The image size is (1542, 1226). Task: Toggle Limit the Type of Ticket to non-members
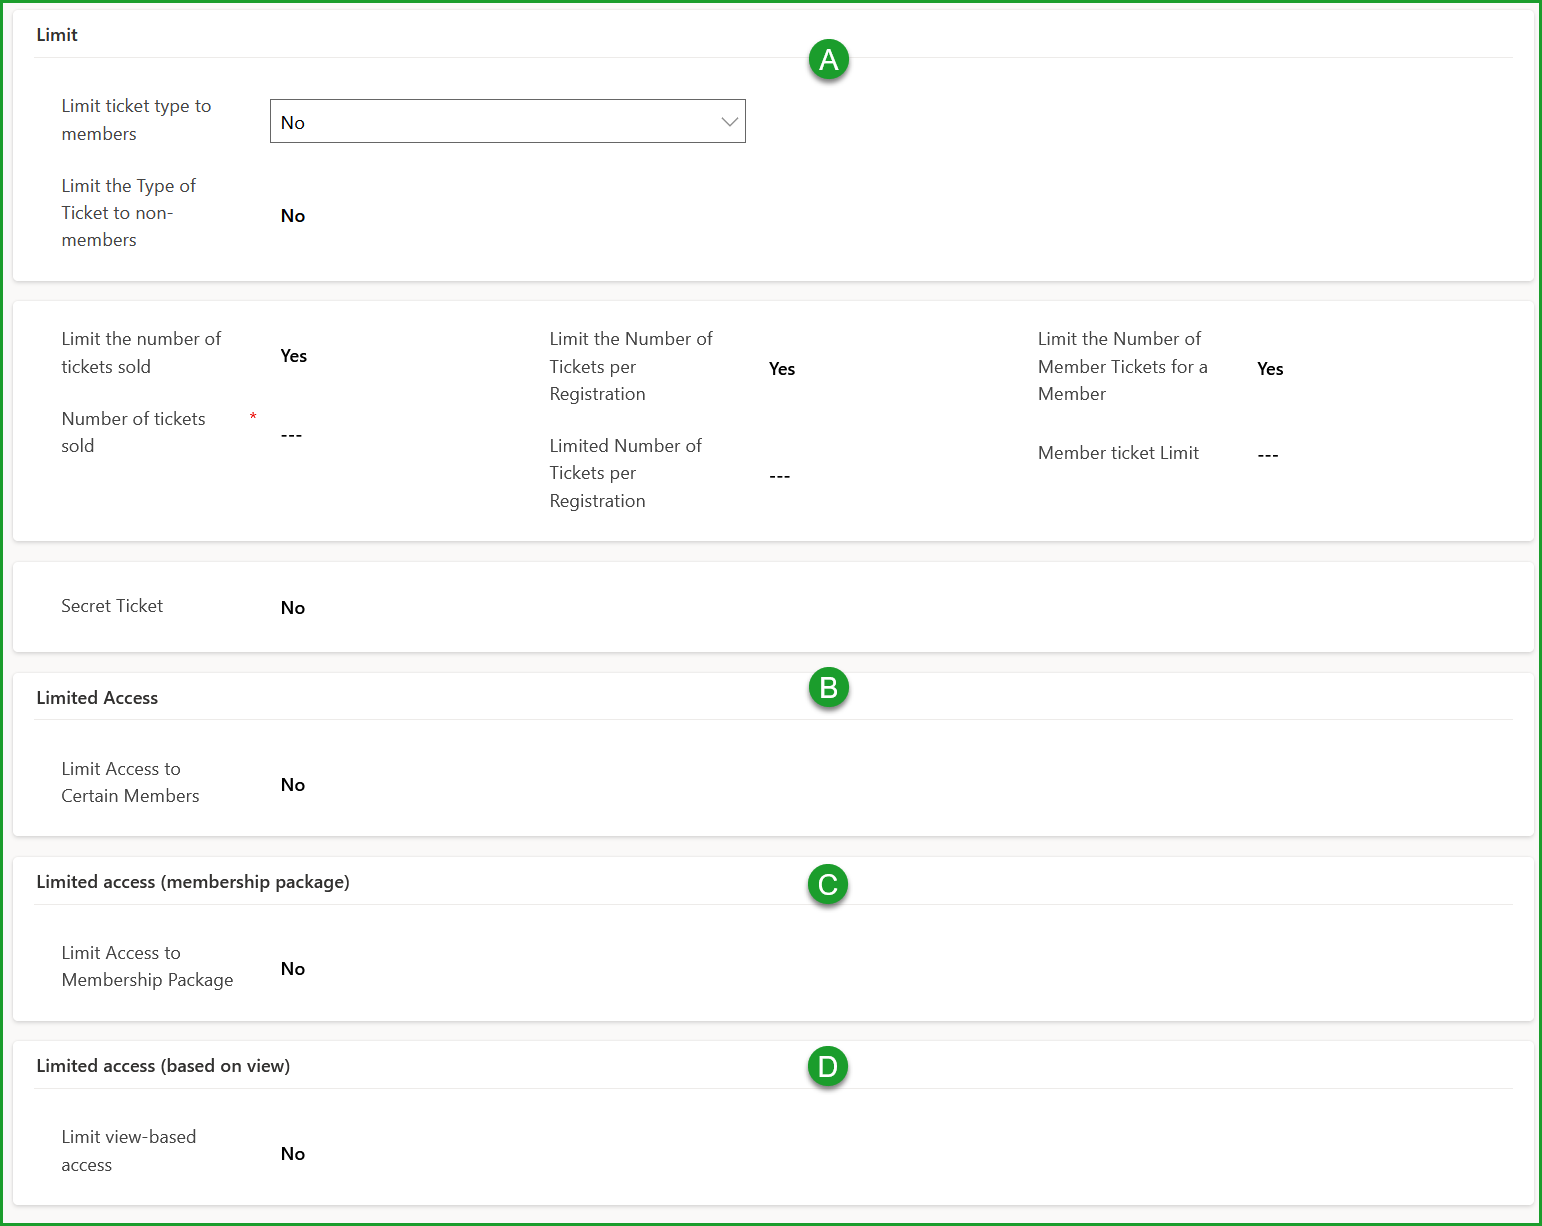293,216
